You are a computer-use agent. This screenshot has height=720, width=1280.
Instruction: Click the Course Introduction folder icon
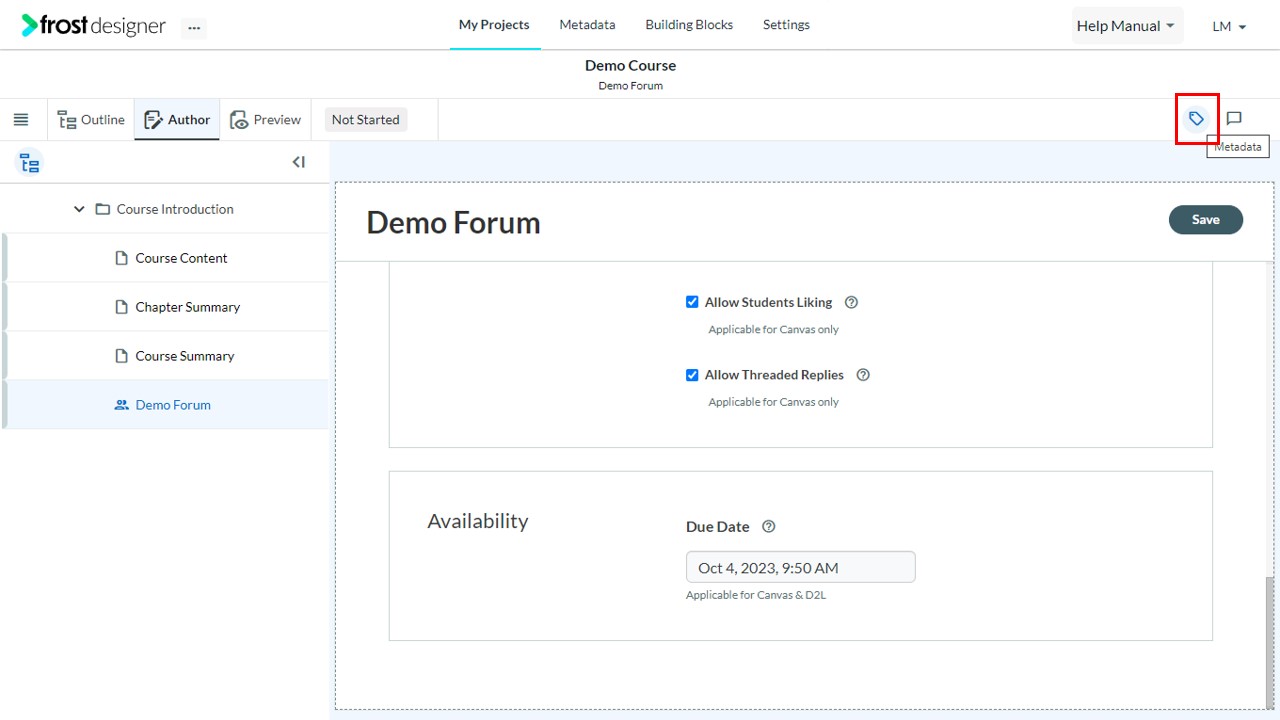(x=102, y=210)
